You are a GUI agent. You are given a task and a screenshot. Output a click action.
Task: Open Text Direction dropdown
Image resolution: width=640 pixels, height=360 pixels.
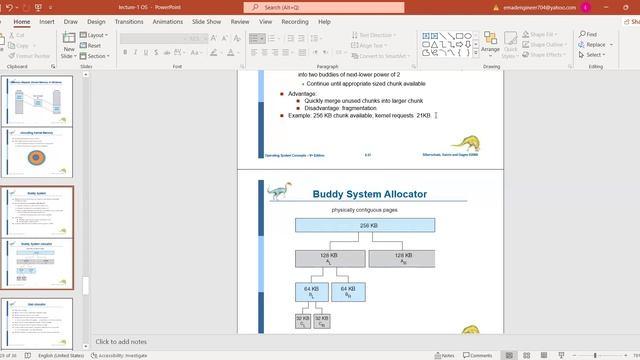coord(373,35)
